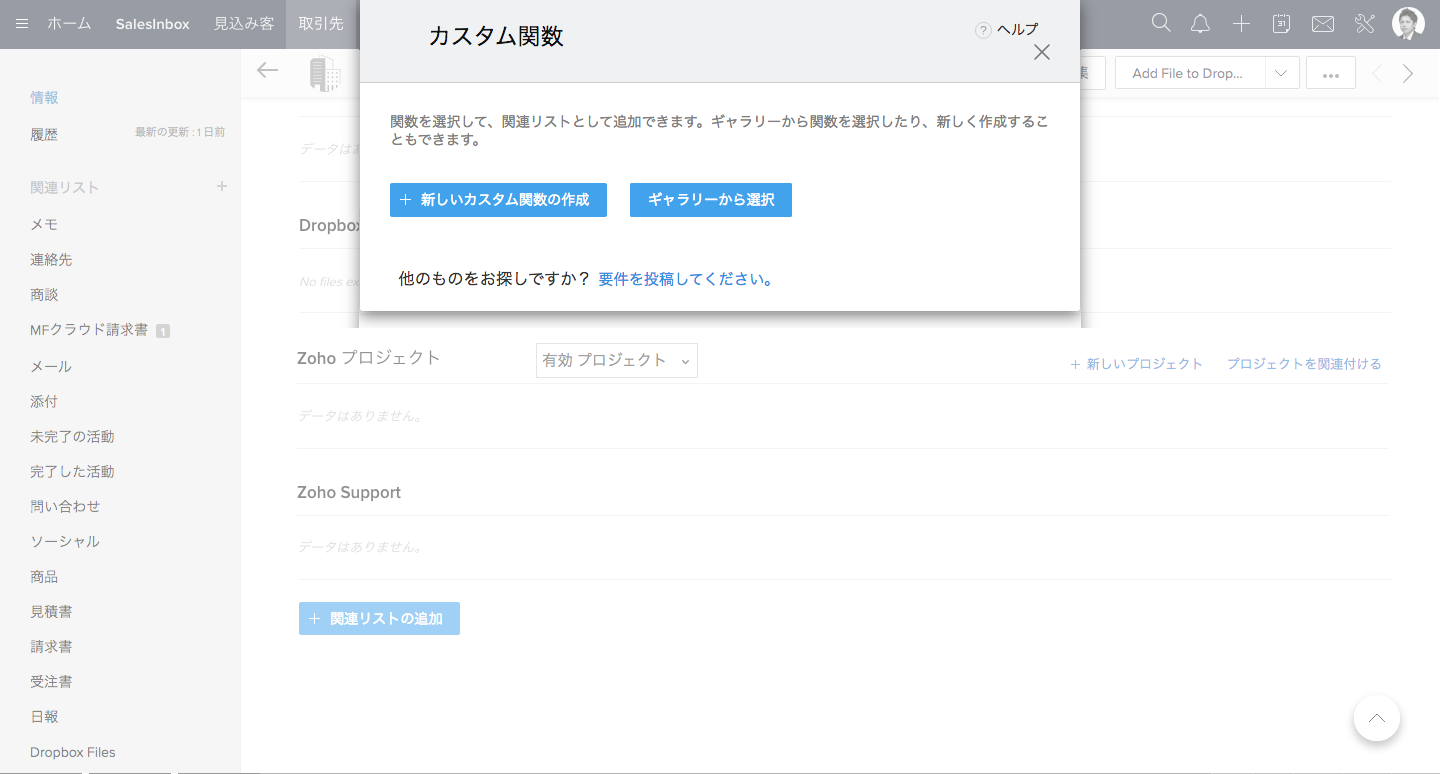The width and height of the screenshot is (1440, 774).
Task: Click the scroll-to-top round button
Action: [x=1377, y=717]
